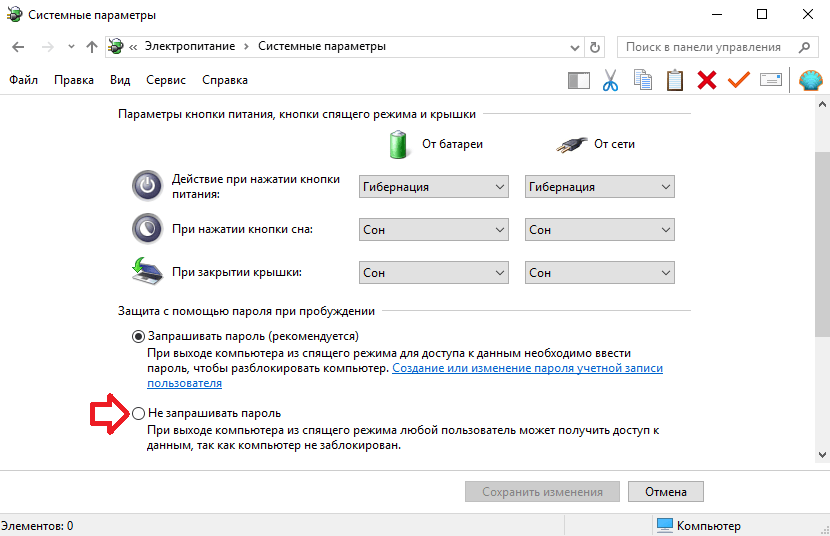Click the Отмена button

[666, 492]
